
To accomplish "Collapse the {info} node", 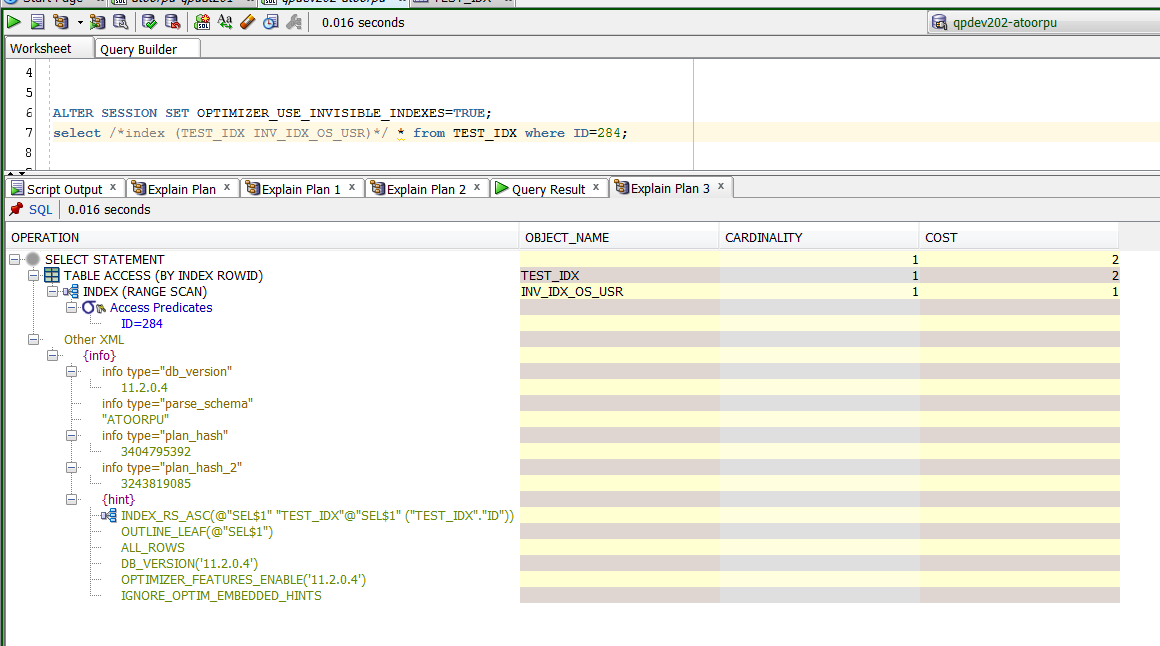I will 53,356.
